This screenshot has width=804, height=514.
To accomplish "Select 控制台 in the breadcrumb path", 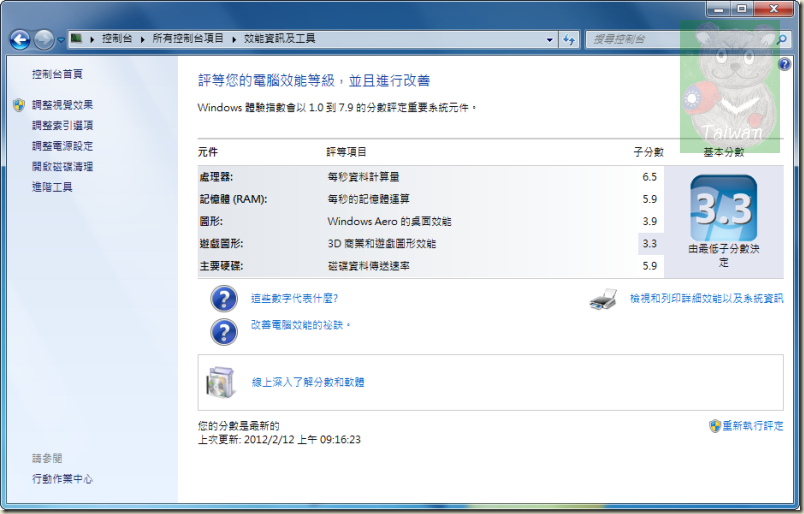I will 117,38.
